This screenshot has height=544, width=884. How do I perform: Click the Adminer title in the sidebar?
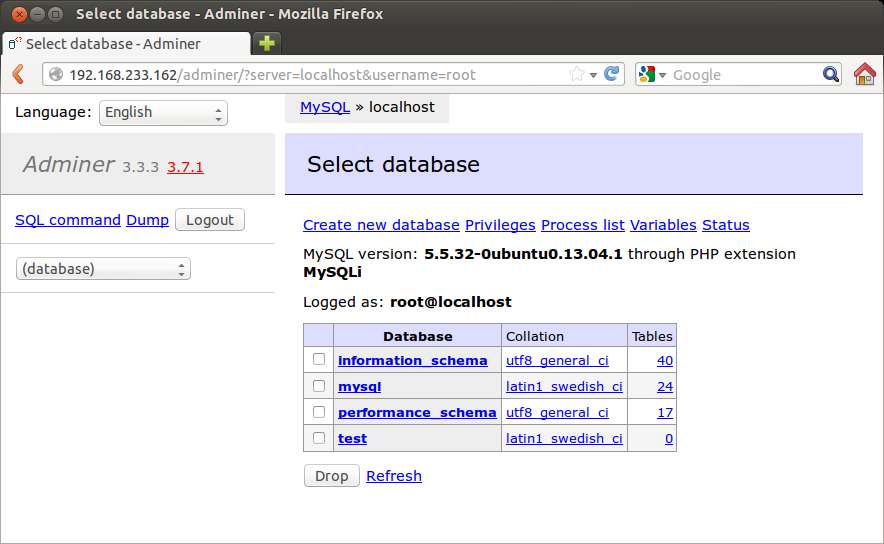pos(69,165)
